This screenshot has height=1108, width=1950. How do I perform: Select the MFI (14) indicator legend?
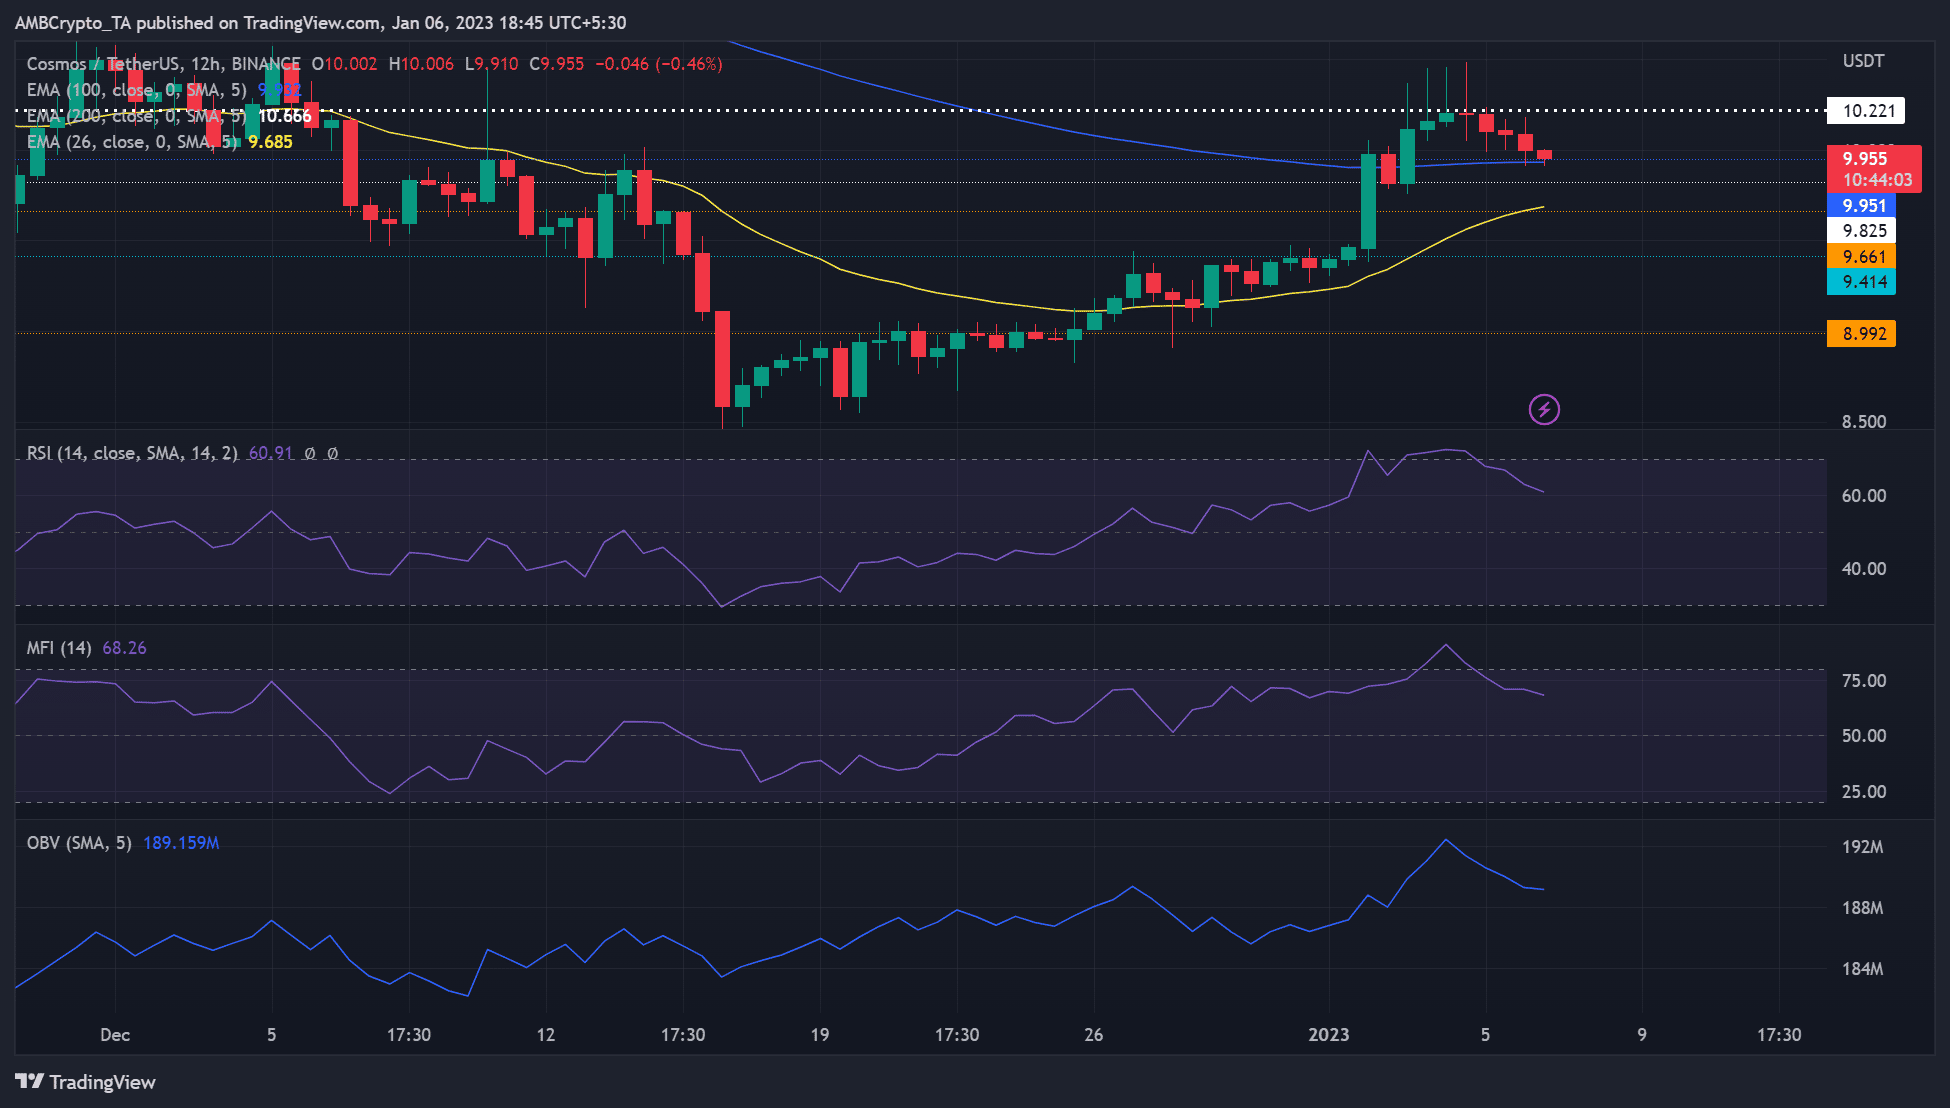tap(59, 648)
